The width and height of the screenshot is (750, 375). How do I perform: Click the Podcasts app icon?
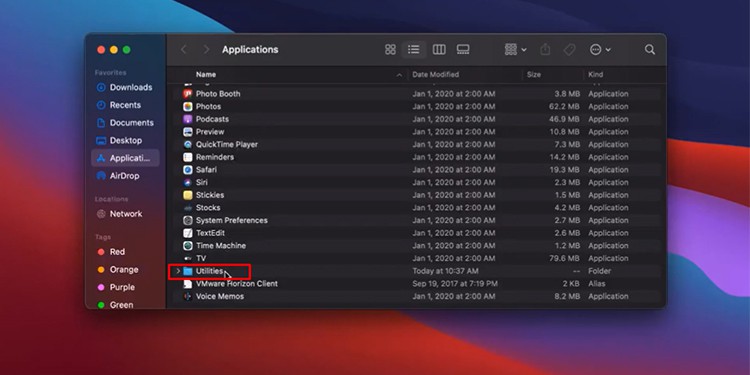point(188,119)
